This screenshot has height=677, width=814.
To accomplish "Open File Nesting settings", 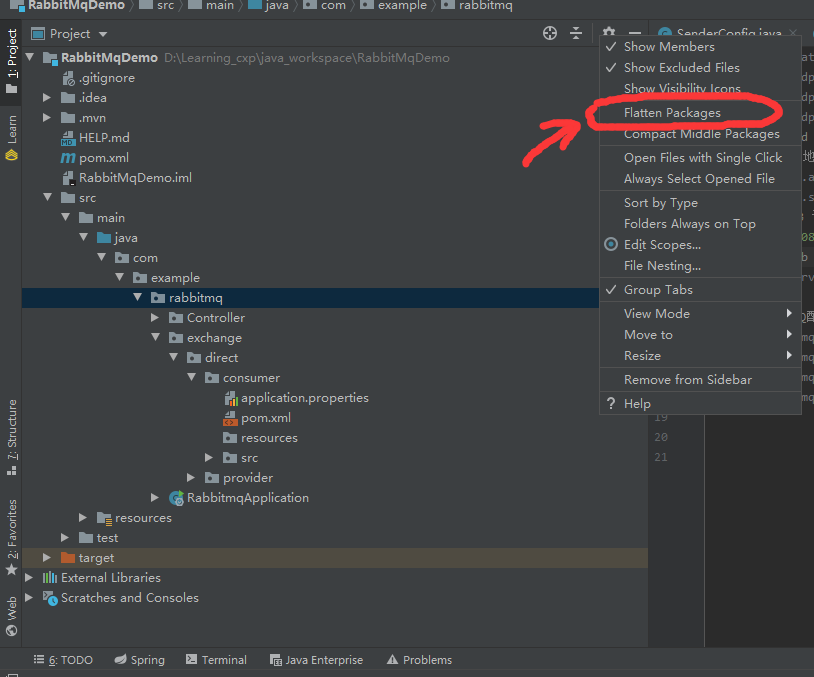I will point(700,266).
